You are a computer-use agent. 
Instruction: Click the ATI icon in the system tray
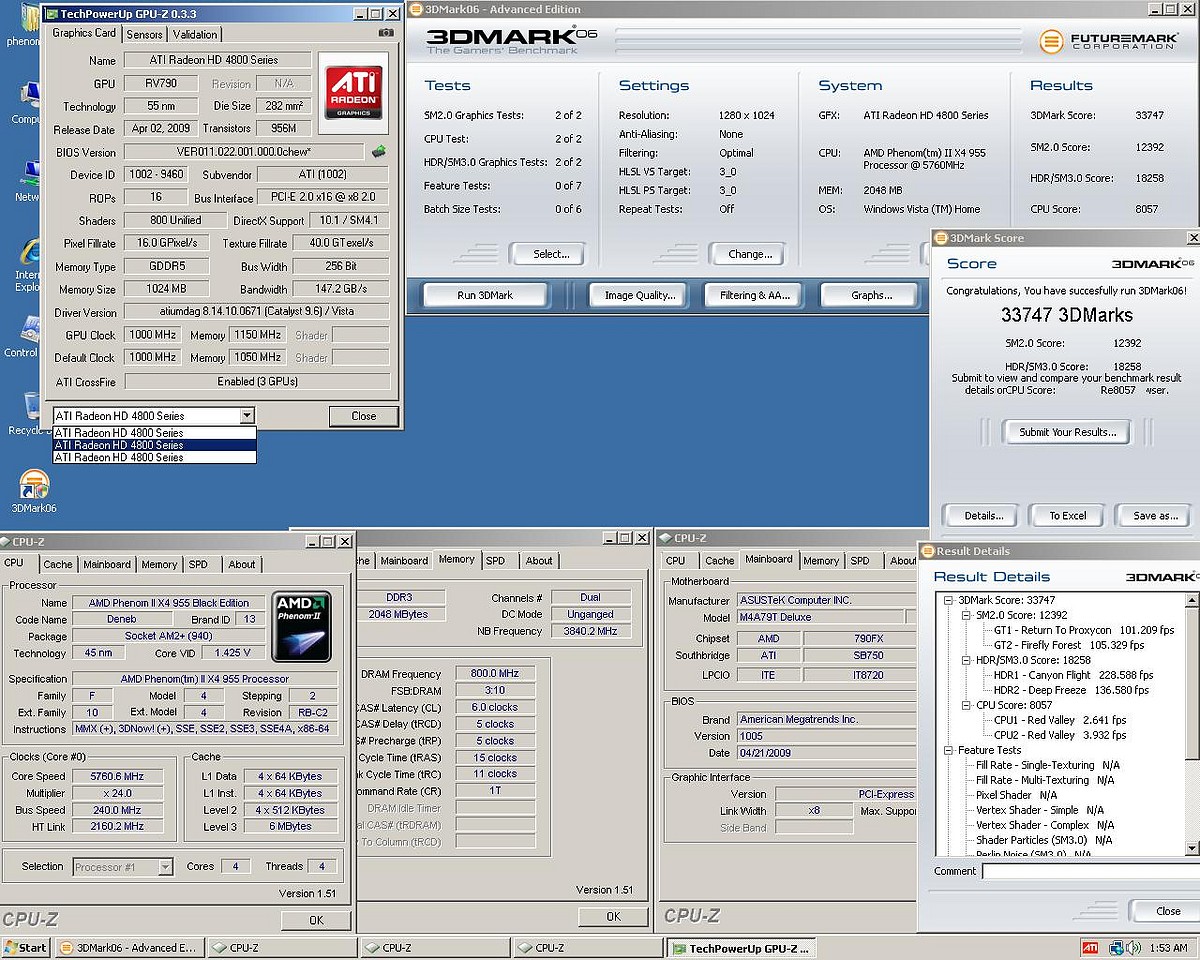click(x=1090, y=947)
